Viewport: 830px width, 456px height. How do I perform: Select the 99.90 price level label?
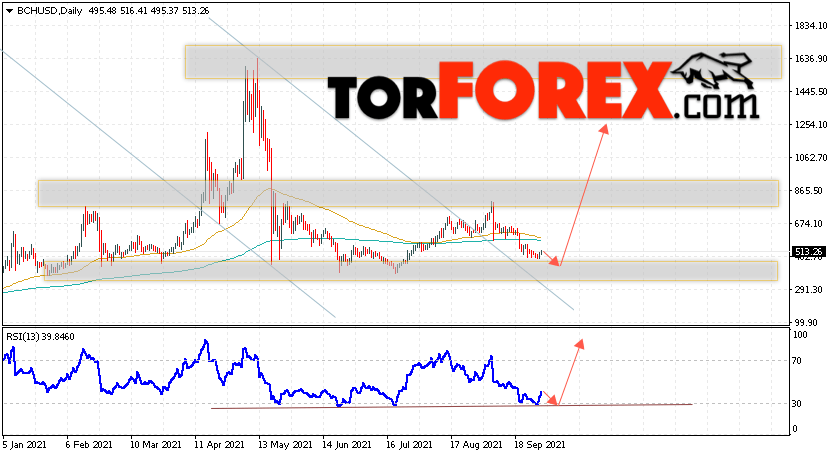[806, 323]
